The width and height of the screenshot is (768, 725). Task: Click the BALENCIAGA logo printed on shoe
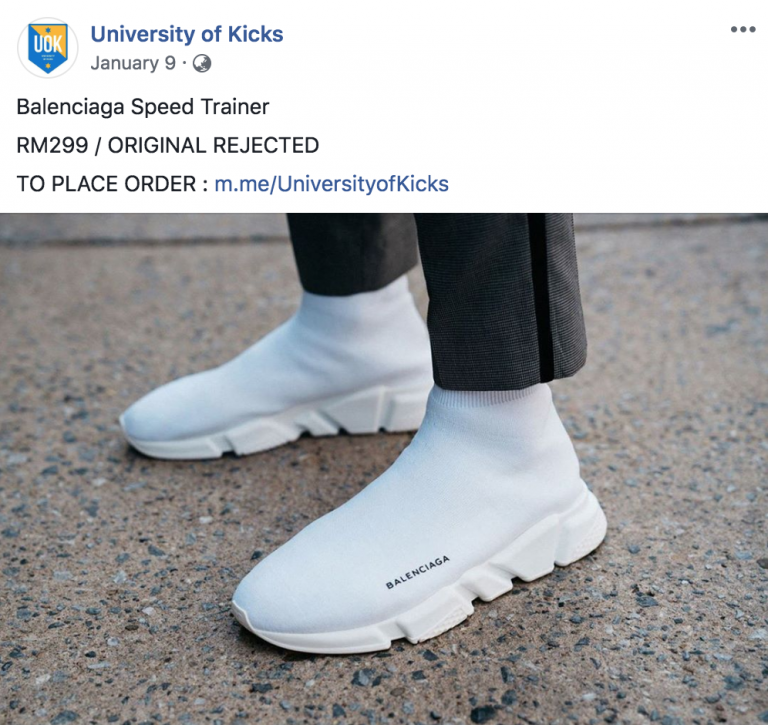(x=418, y=572)
